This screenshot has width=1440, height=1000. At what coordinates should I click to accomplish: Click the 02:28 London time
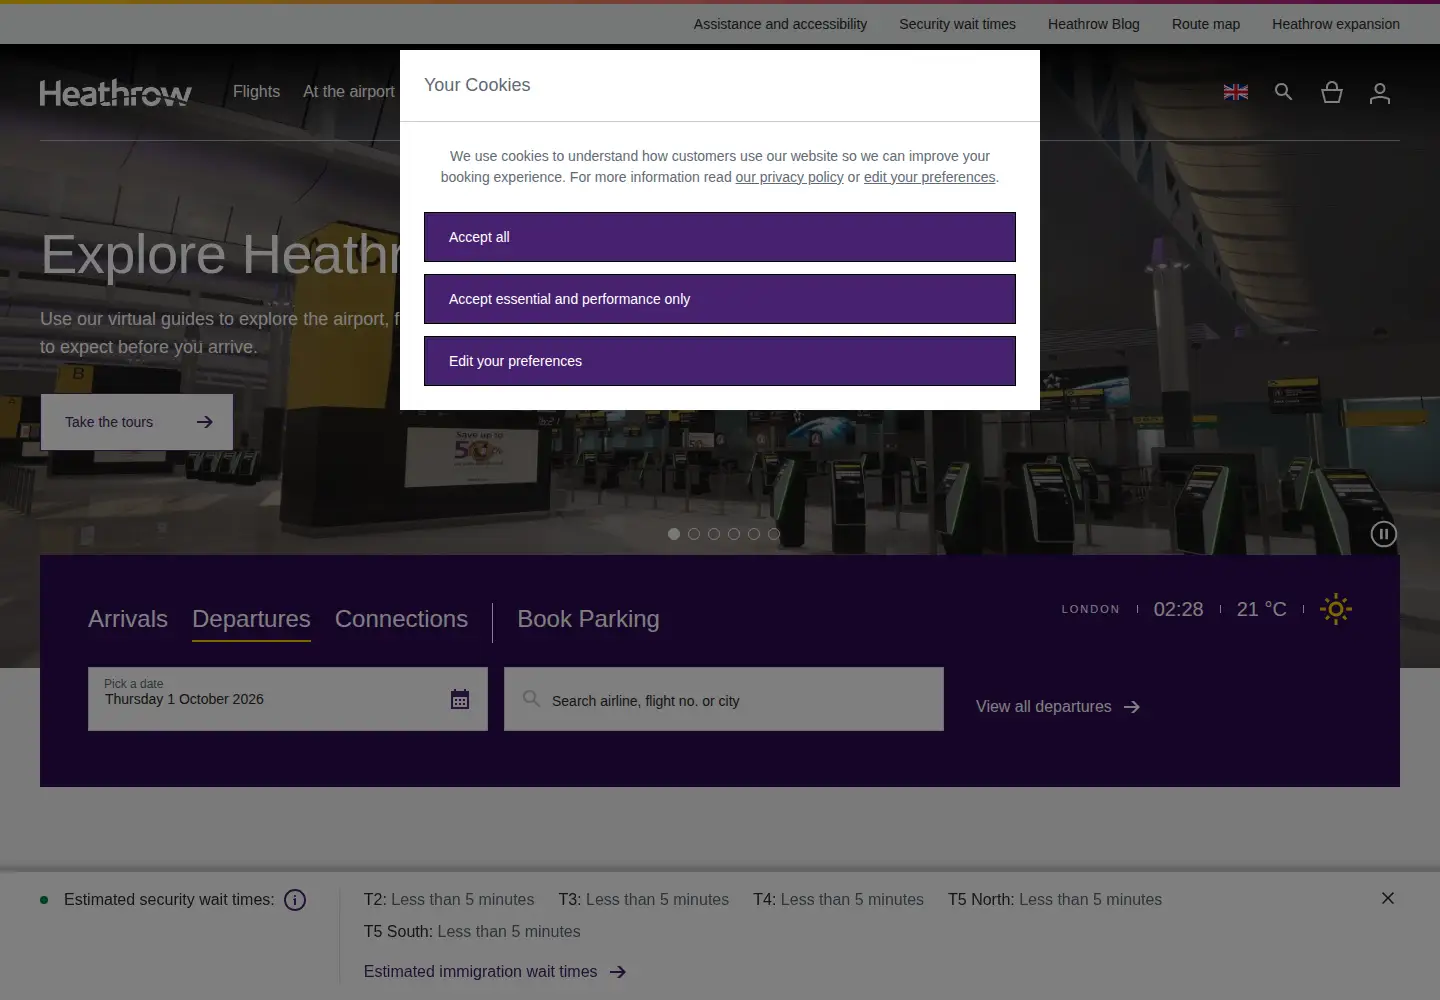coord(1179,609)
